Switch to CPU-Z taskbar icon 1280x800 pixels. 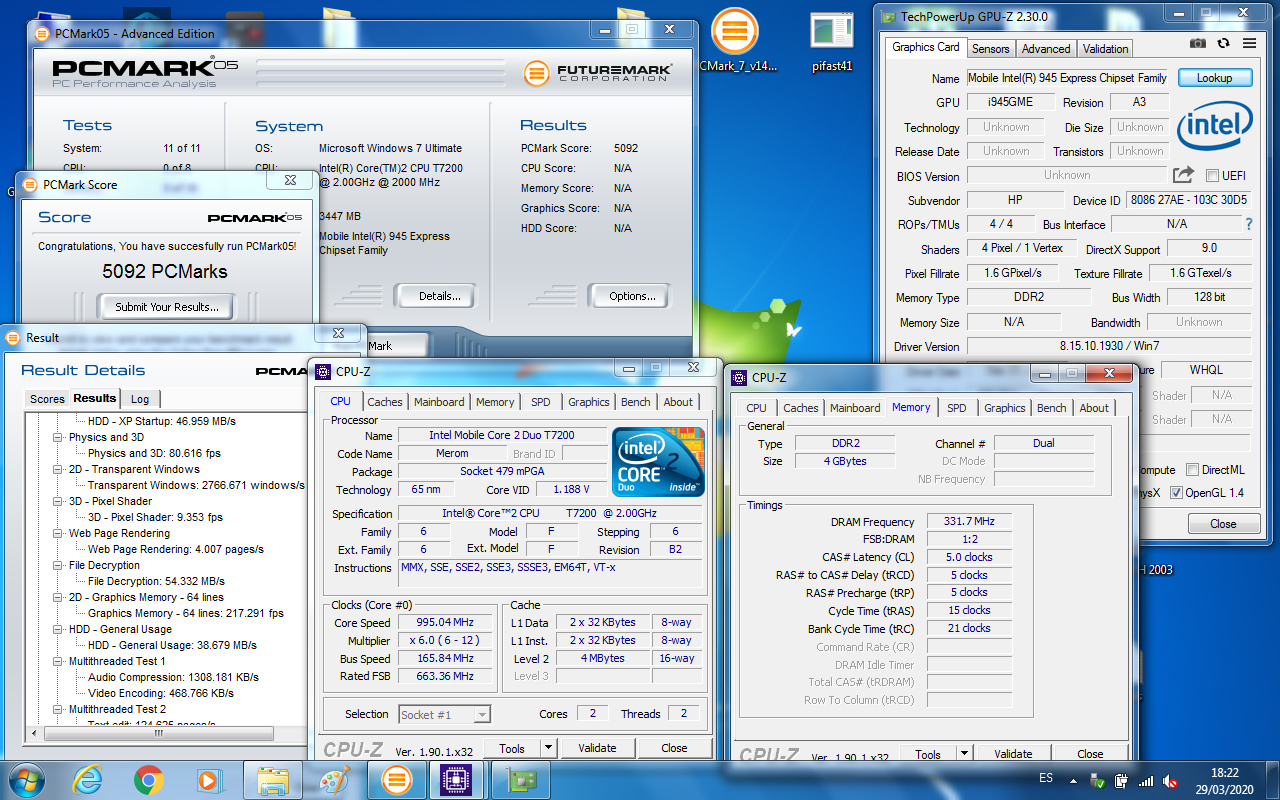[x=457, y=779]
